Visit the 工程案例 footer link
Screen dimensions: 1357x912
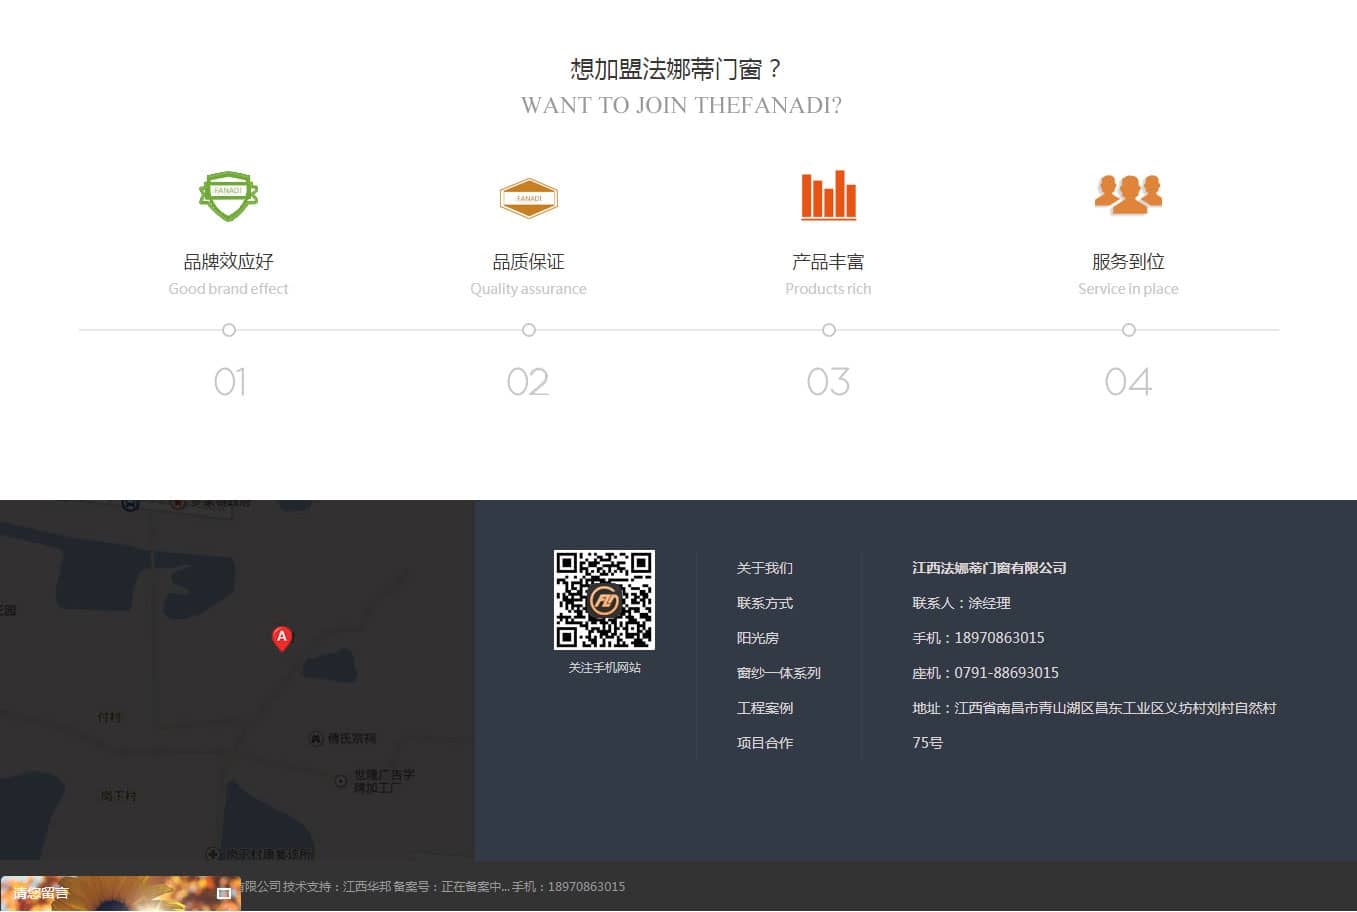click(x=764, y=708)
